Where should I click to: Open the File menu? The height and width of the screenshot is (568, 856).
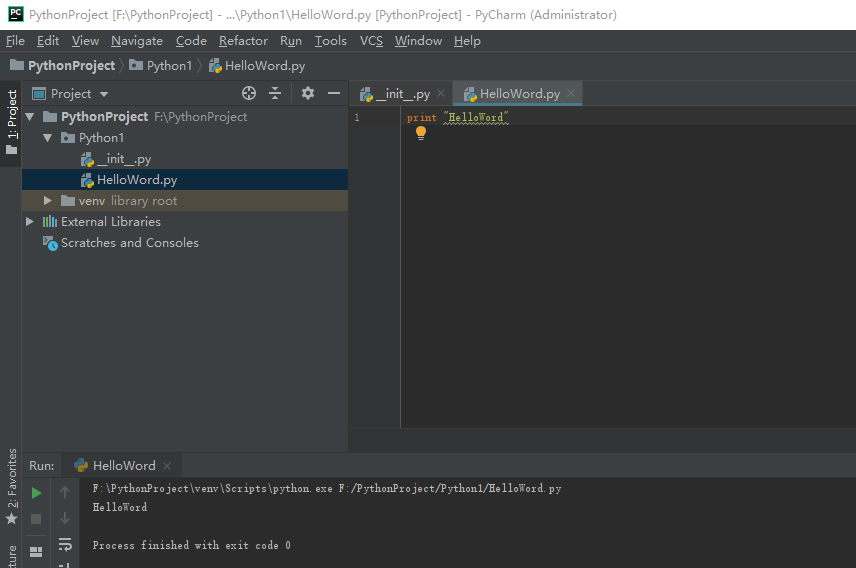(x=15, y=41)
